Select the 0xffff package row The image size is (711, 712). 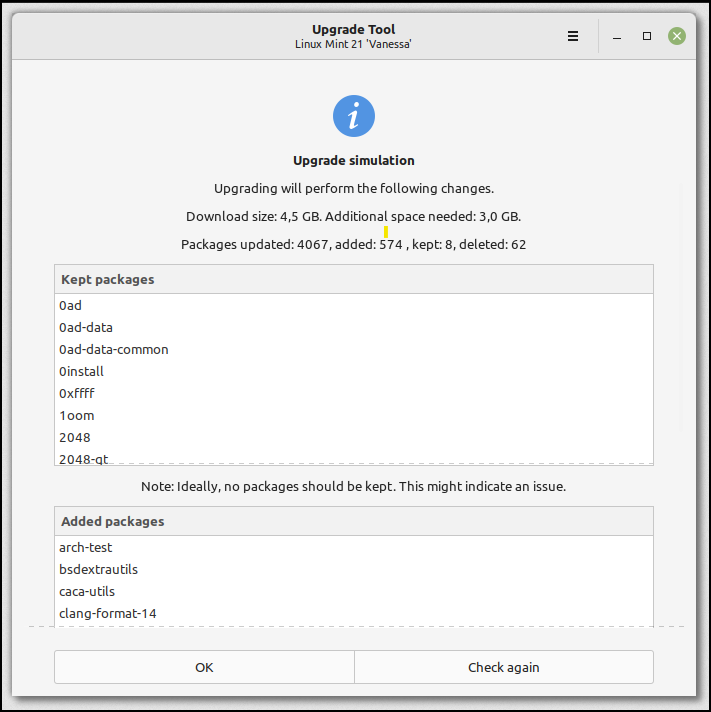(354, 393)
